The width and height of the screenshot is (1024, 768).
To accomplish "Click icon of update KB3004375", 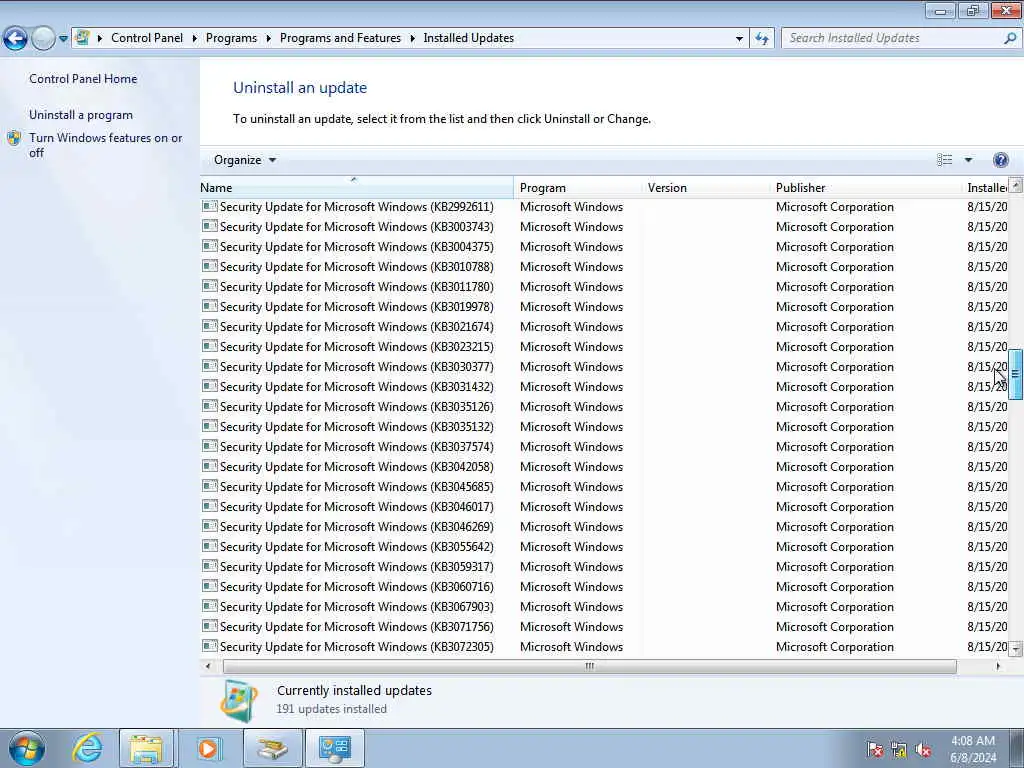I will point(210,246).
